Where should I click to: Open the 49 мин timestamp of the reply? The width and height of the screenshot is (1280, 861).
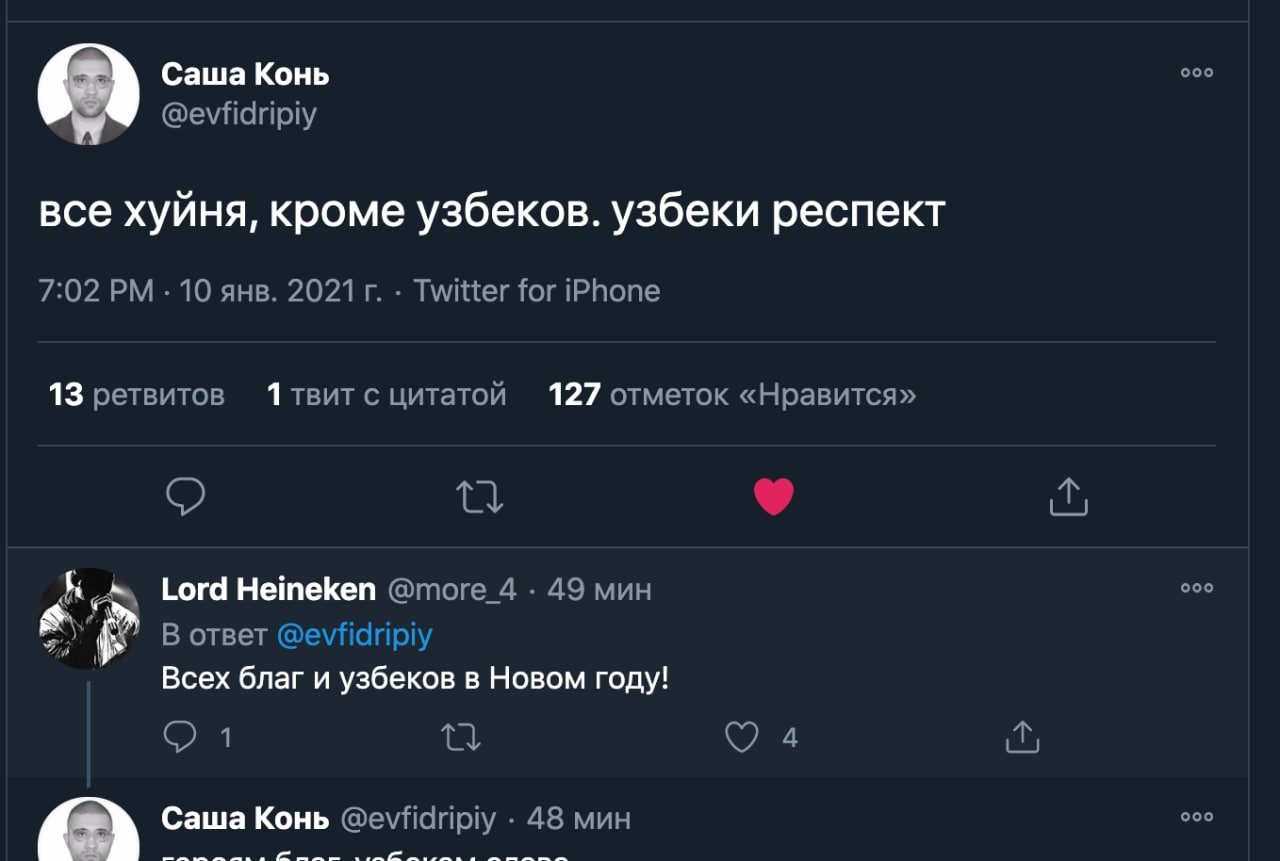(x=599, y=589)
